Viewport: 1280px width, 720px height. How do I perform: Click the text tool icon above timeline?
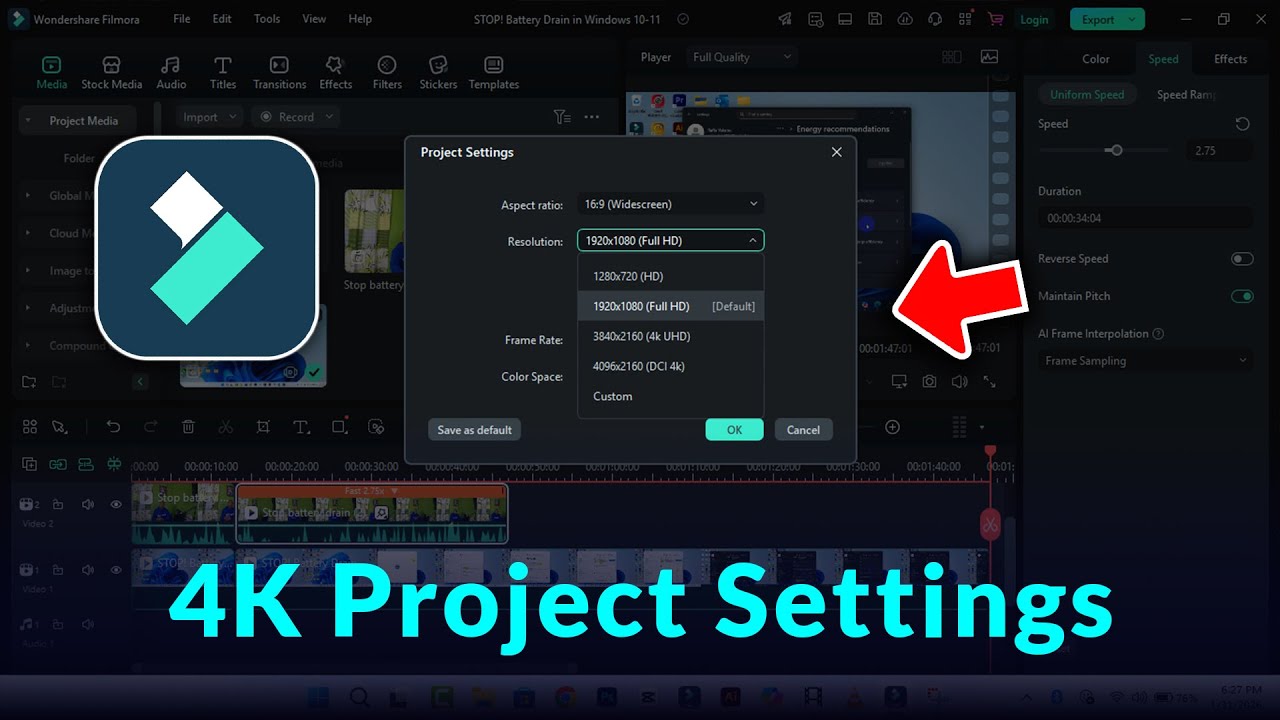point(301,427)
